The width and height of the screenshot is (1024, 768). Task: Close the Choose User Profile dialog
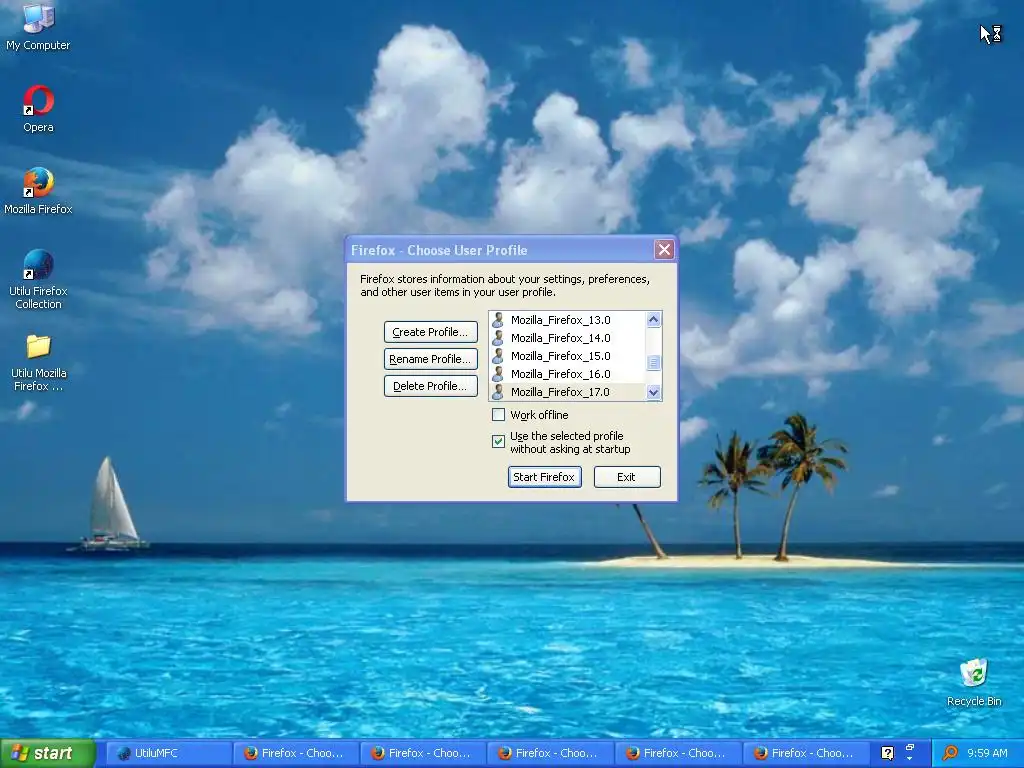click(664, 249)
